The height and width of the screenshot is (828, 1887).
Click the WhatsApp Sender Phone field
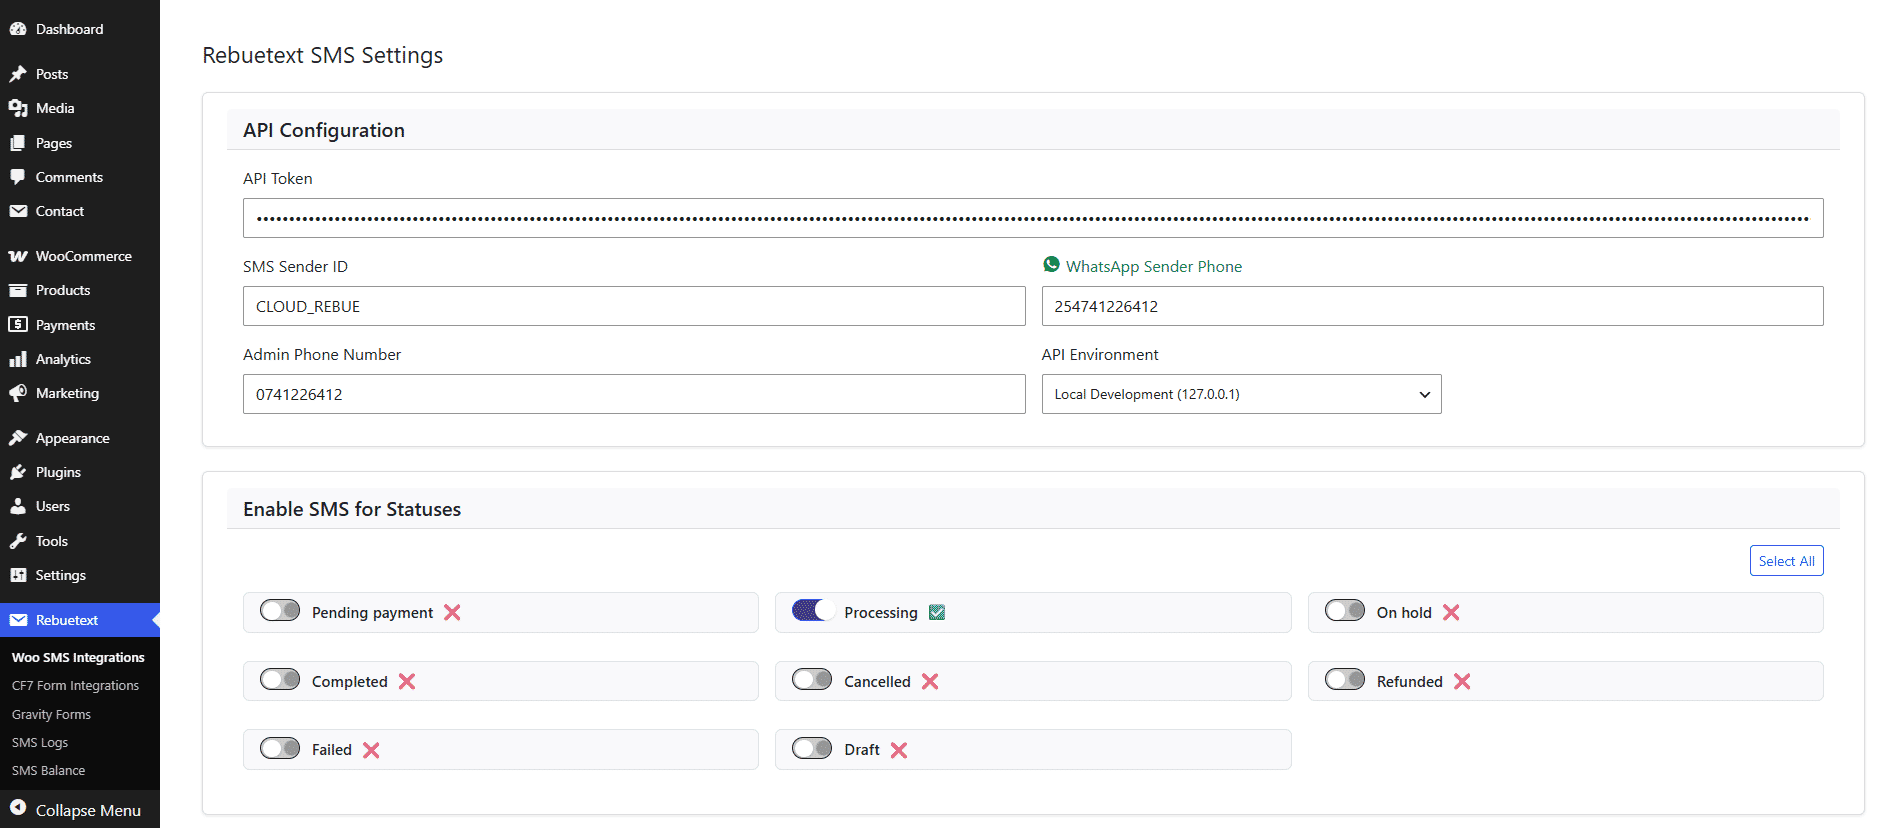[x=1432, y=306]
